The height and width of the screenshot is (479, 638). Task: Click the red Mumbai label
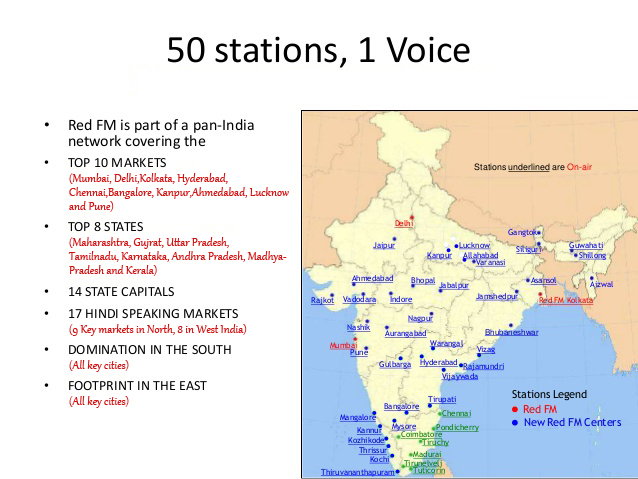(x=343, y=346)
